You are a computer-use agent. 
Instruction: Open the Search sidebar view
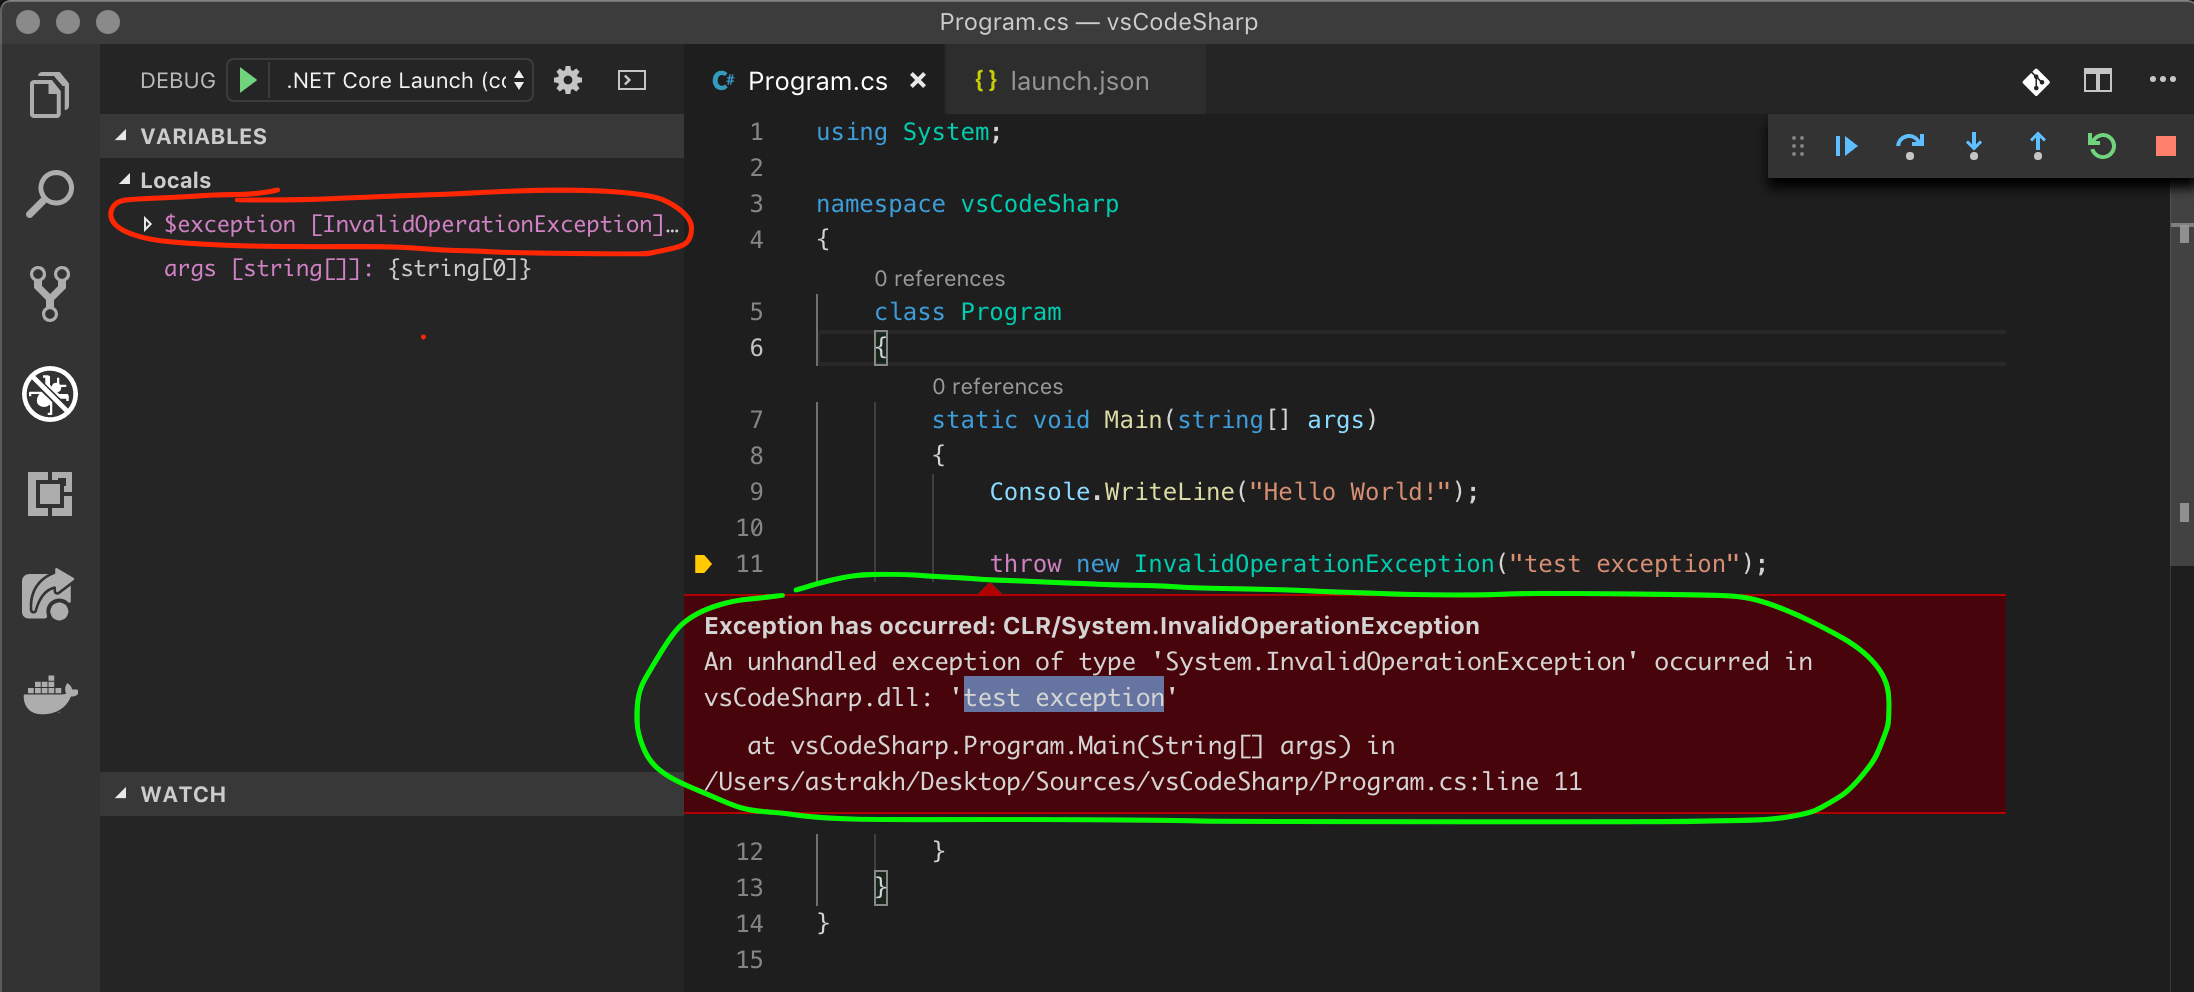pyautogui.click(x=49, y=192)
